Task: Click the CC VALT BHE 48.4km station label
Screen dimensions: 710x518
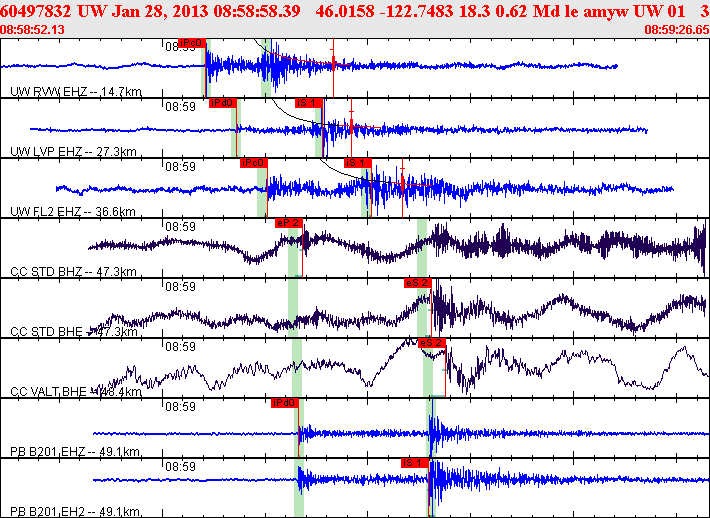Action: 76,392
